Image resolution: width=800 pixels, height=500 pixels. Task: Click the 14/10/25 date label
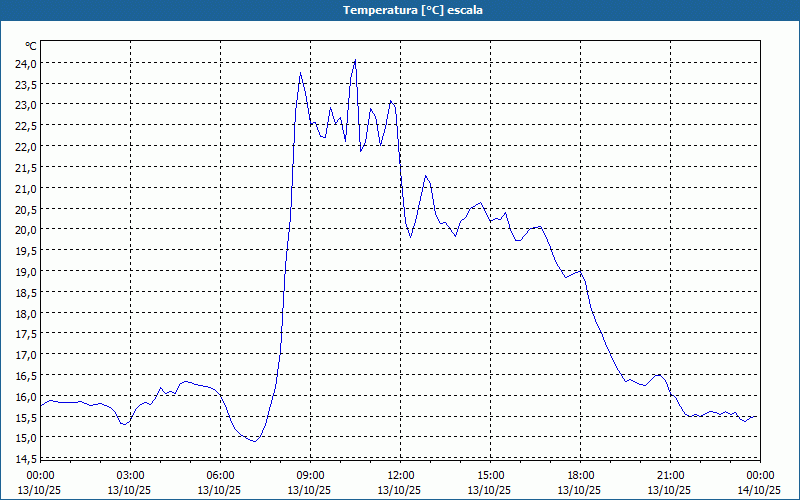pyautogui.click(x=759, y=490)
